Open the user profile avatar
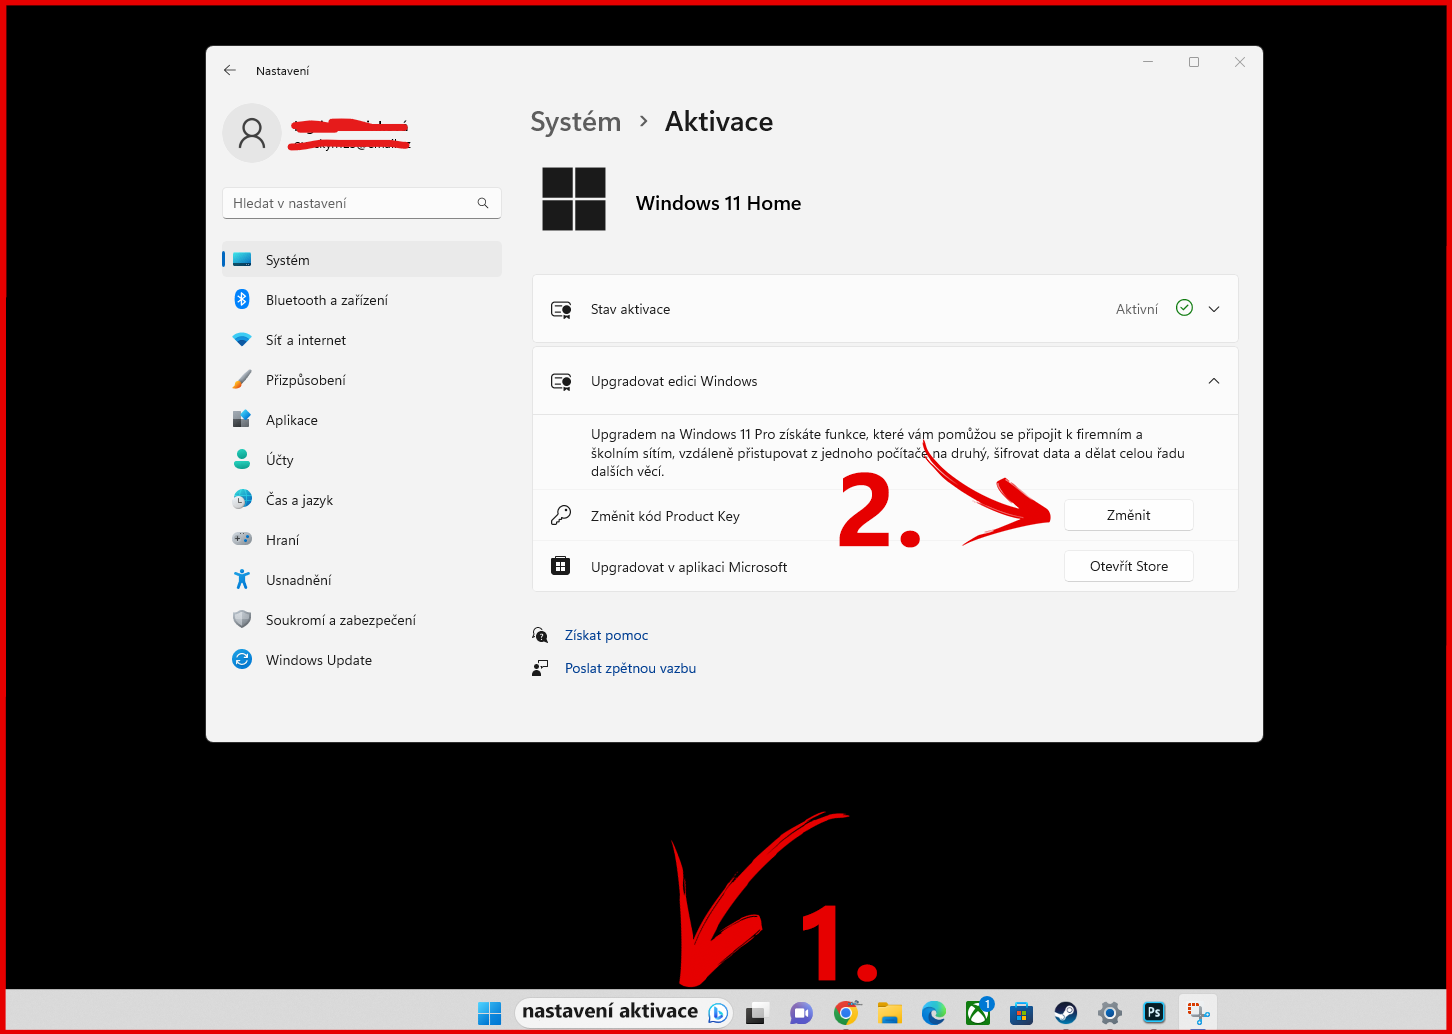Screen dimensions: 1452x1034 [252, 133]
